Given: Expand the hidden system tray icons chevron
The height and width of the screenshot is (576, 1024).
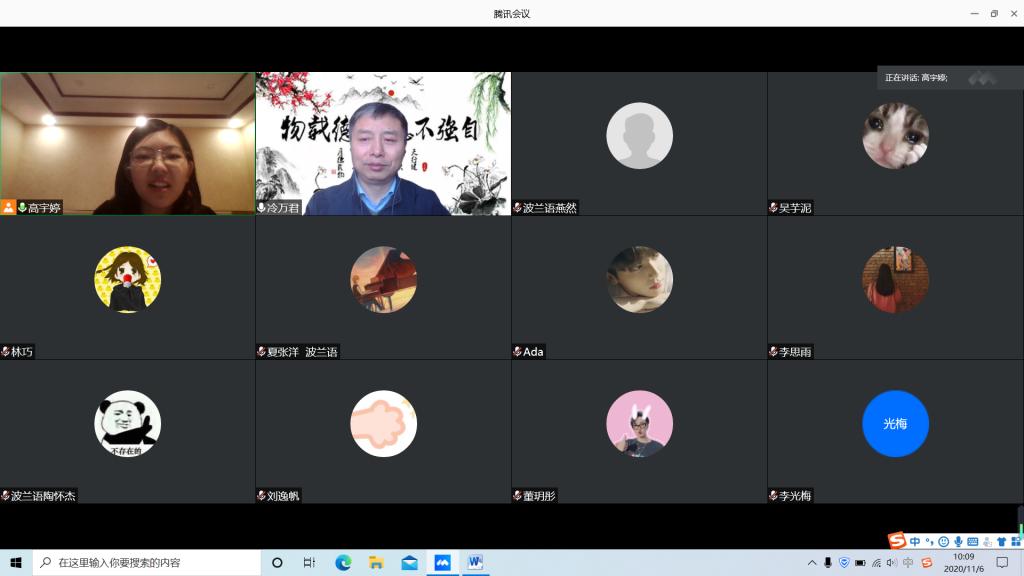Looking at the screenshot, I should click(812, 563).
